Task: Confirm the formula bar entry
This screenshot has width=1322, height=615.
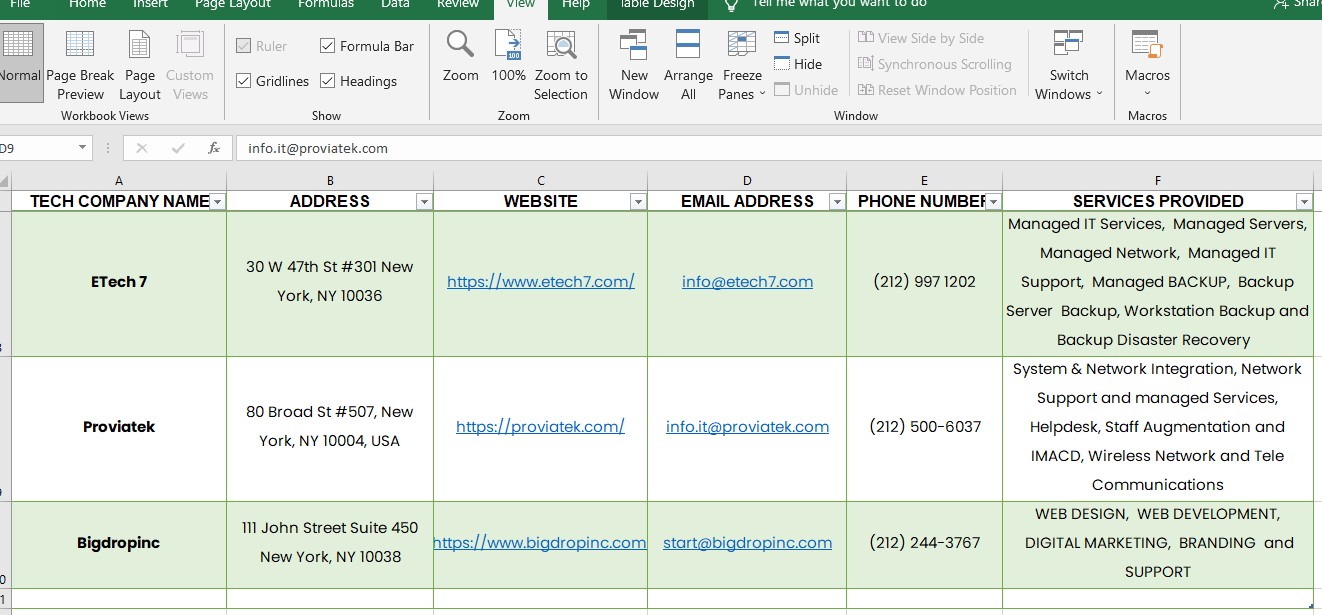Action: tap(178, 148)
